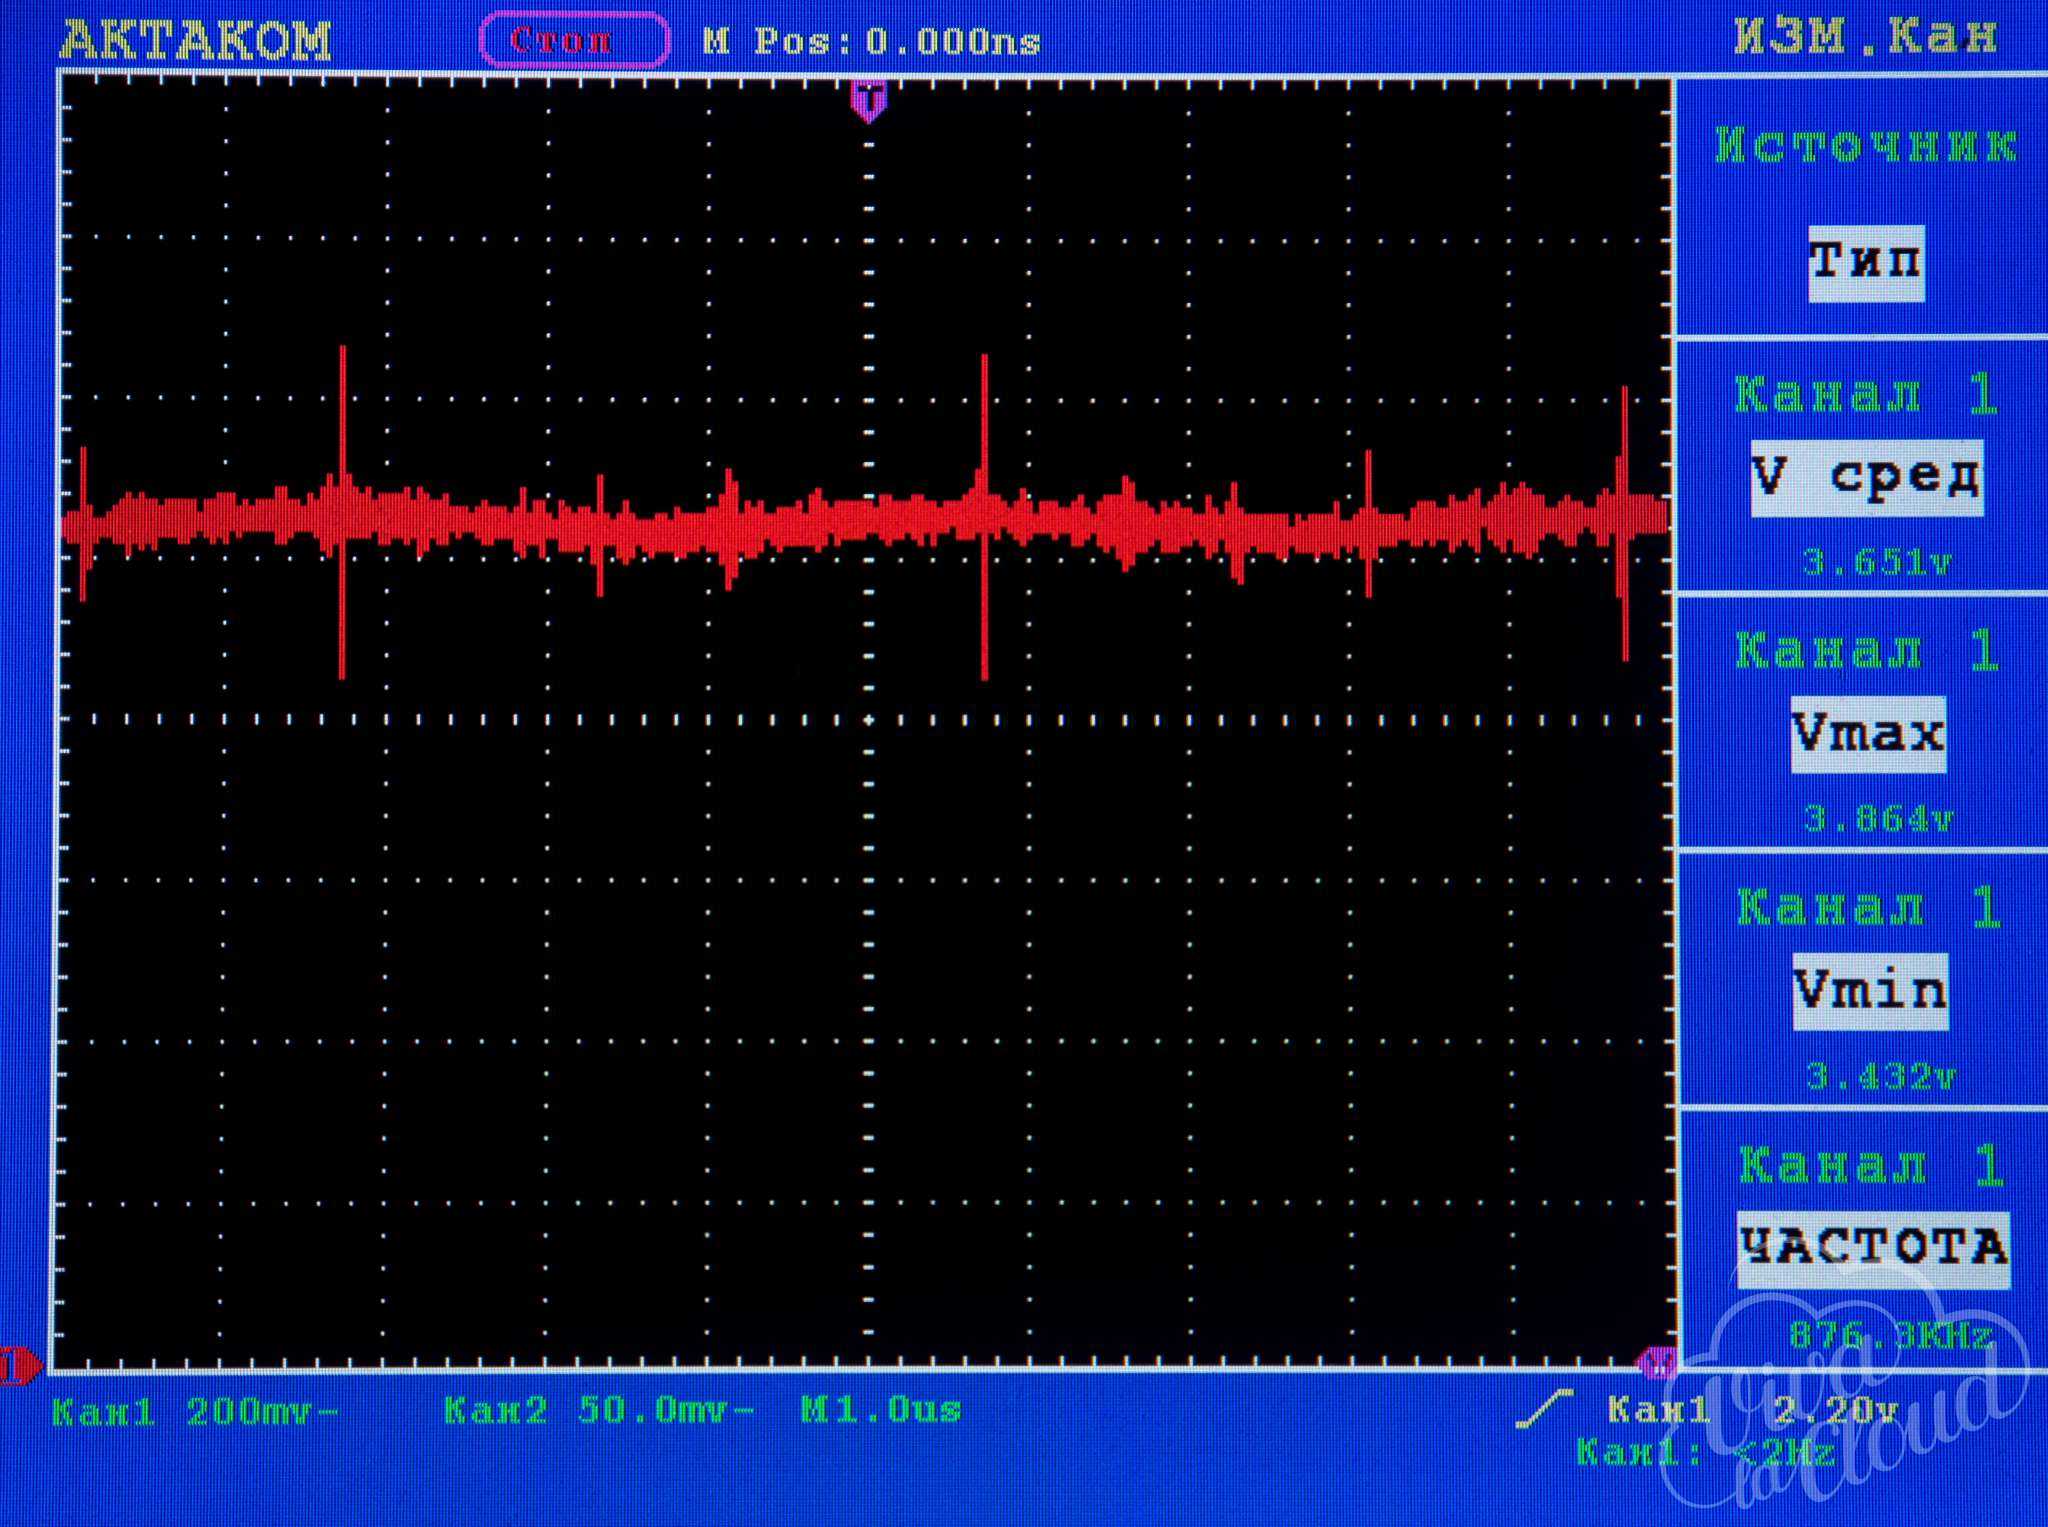Click the AKTAKOM logo
2048x1527 pixels.
point(196,41)
